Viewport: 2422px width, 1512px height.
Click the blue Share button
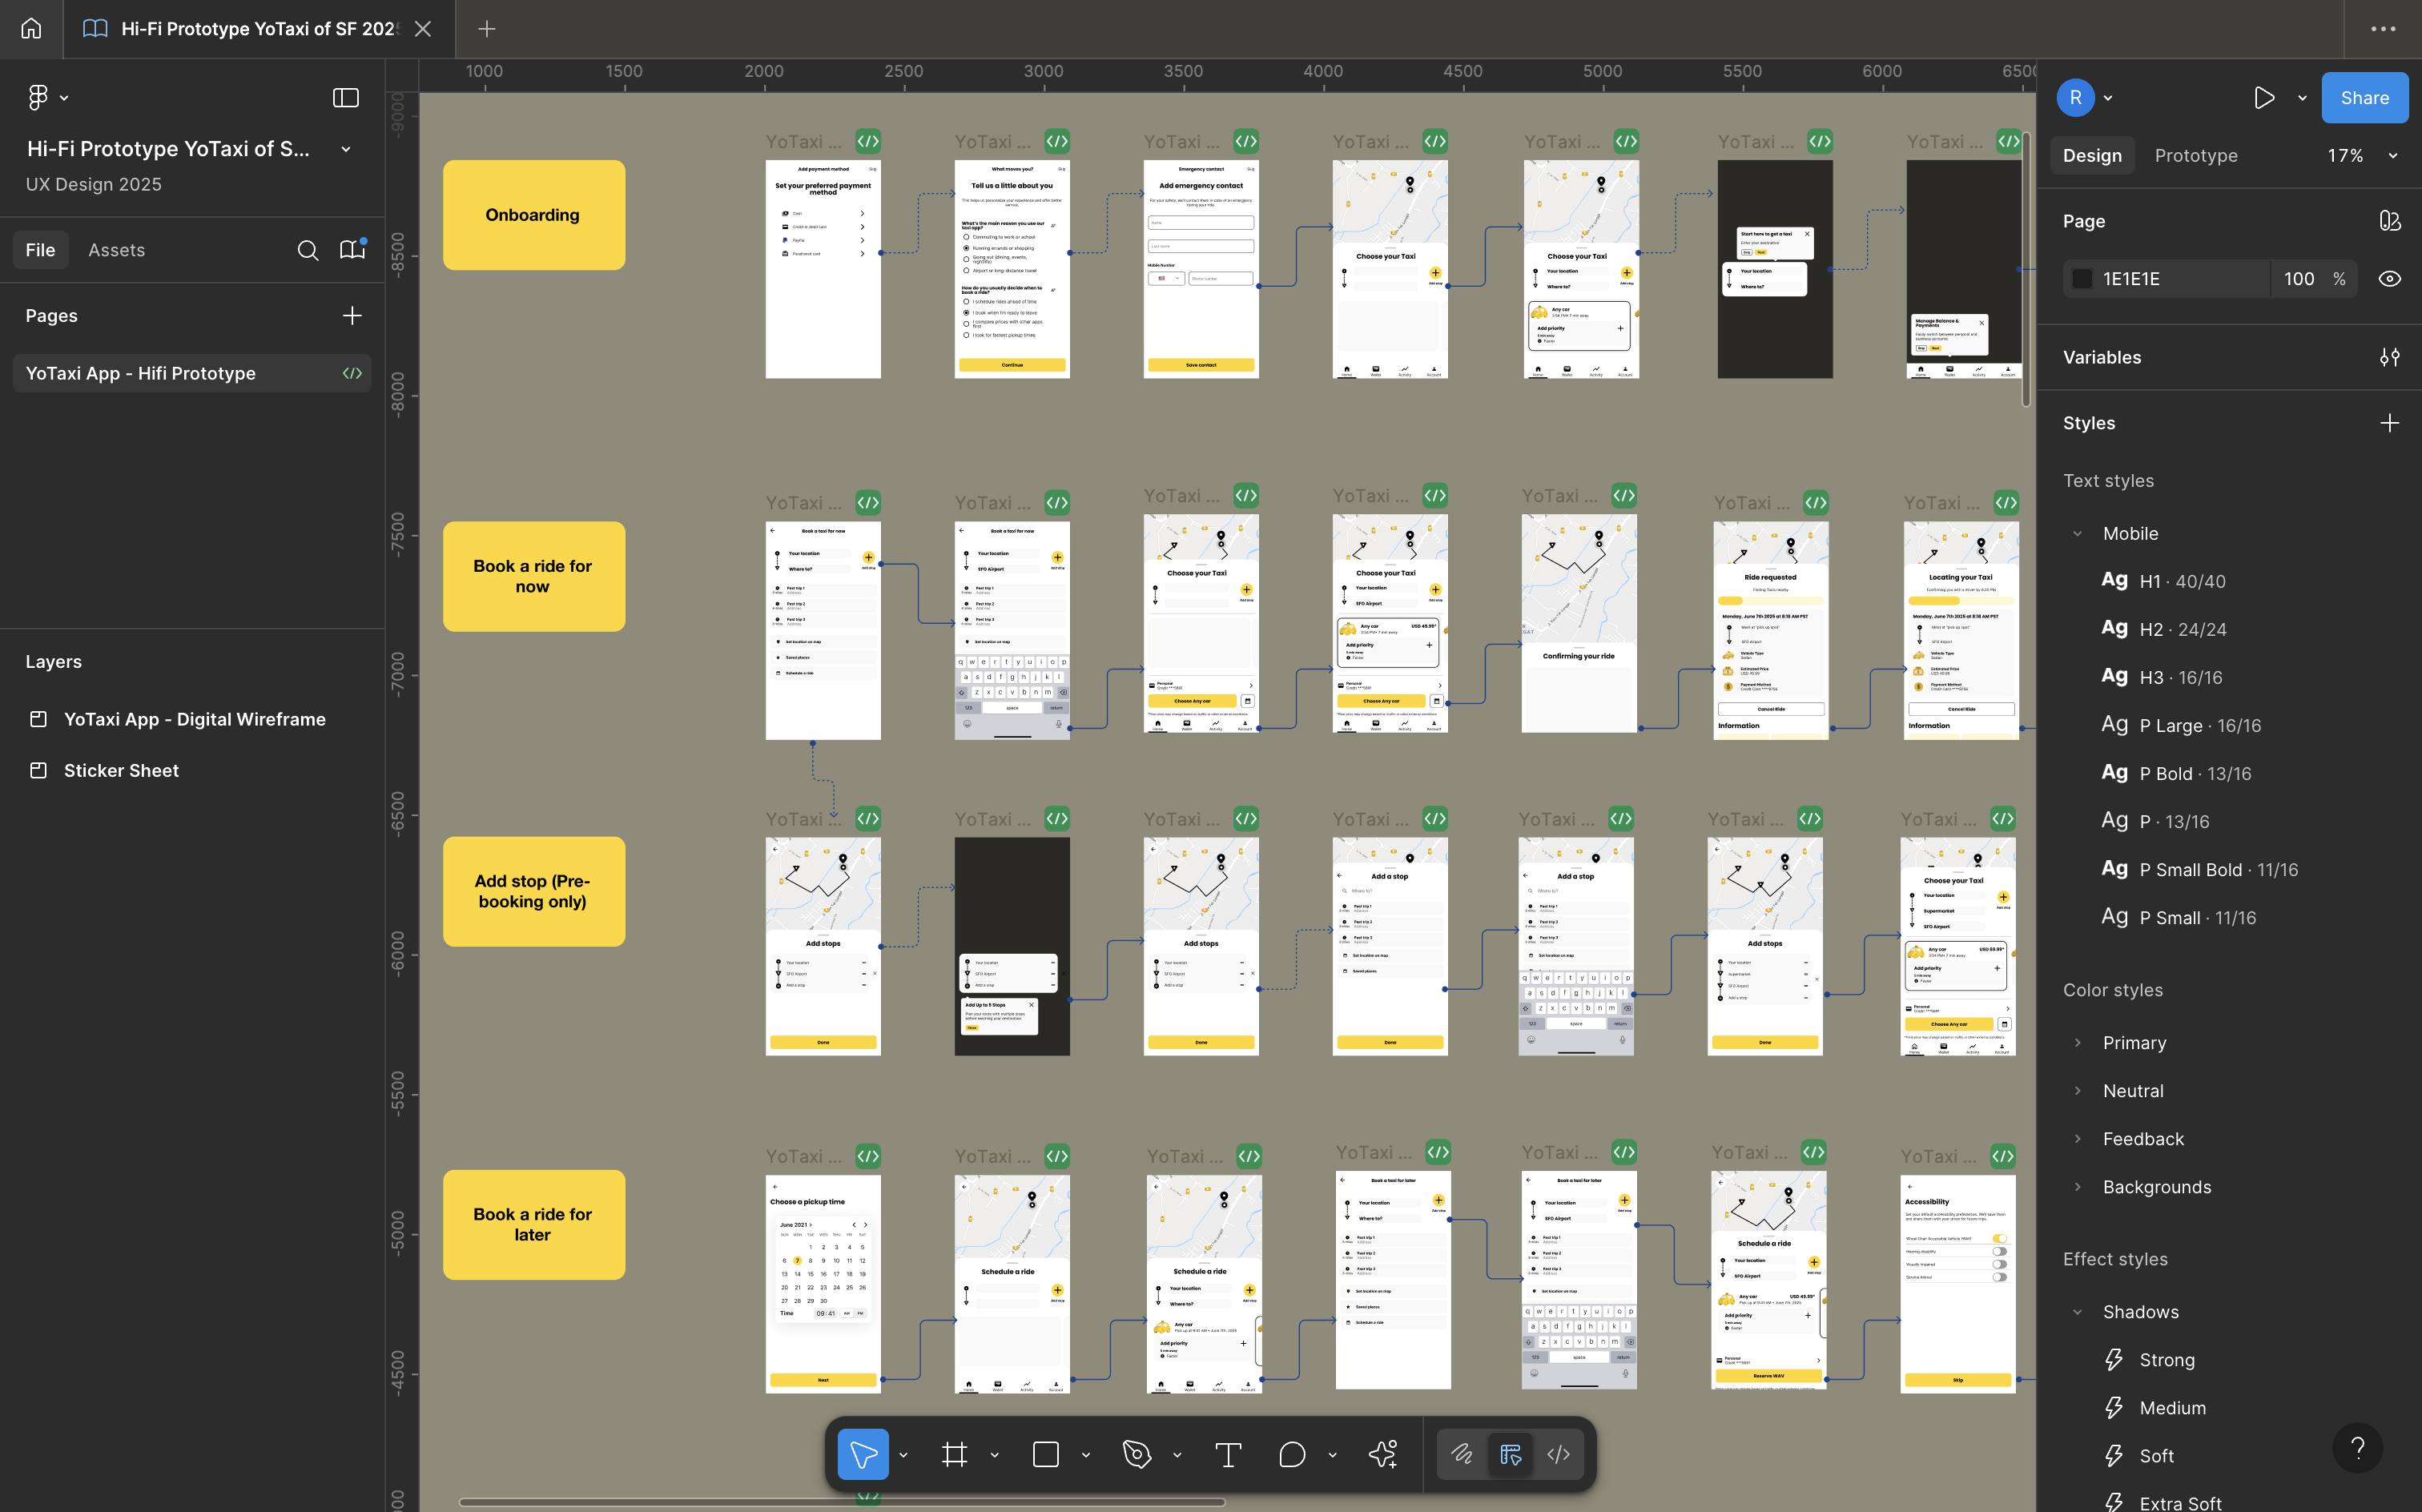coord(2364,98)
